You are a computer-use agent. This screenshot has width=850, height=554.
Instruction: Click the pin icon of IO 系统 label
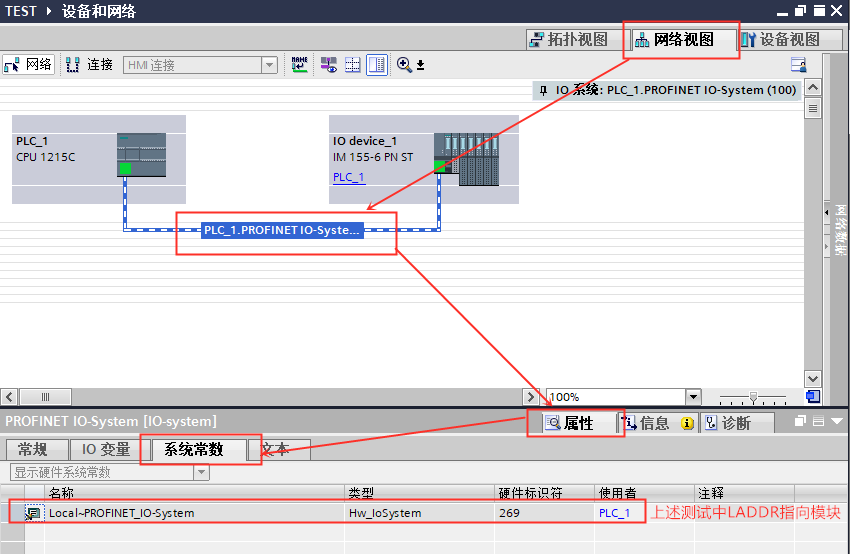(x=543, y=91)
